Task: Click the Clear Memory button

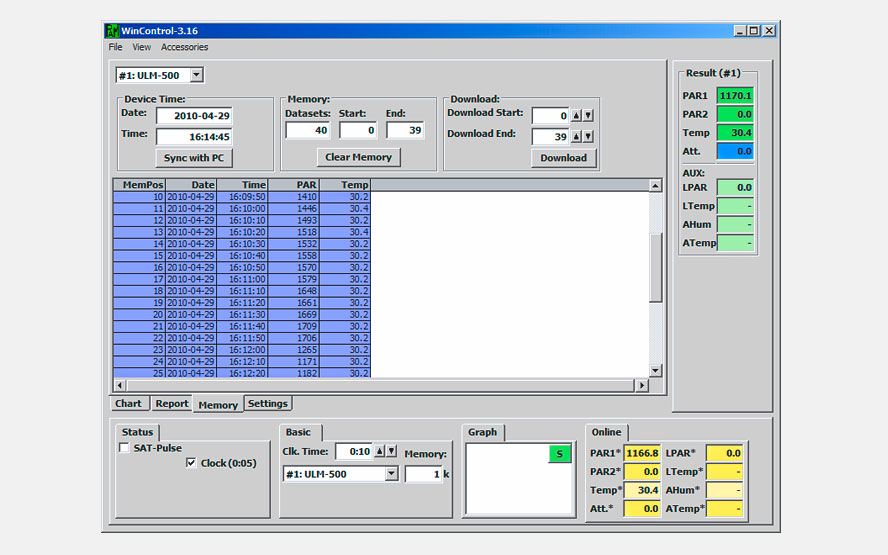Action: (358, 157)
